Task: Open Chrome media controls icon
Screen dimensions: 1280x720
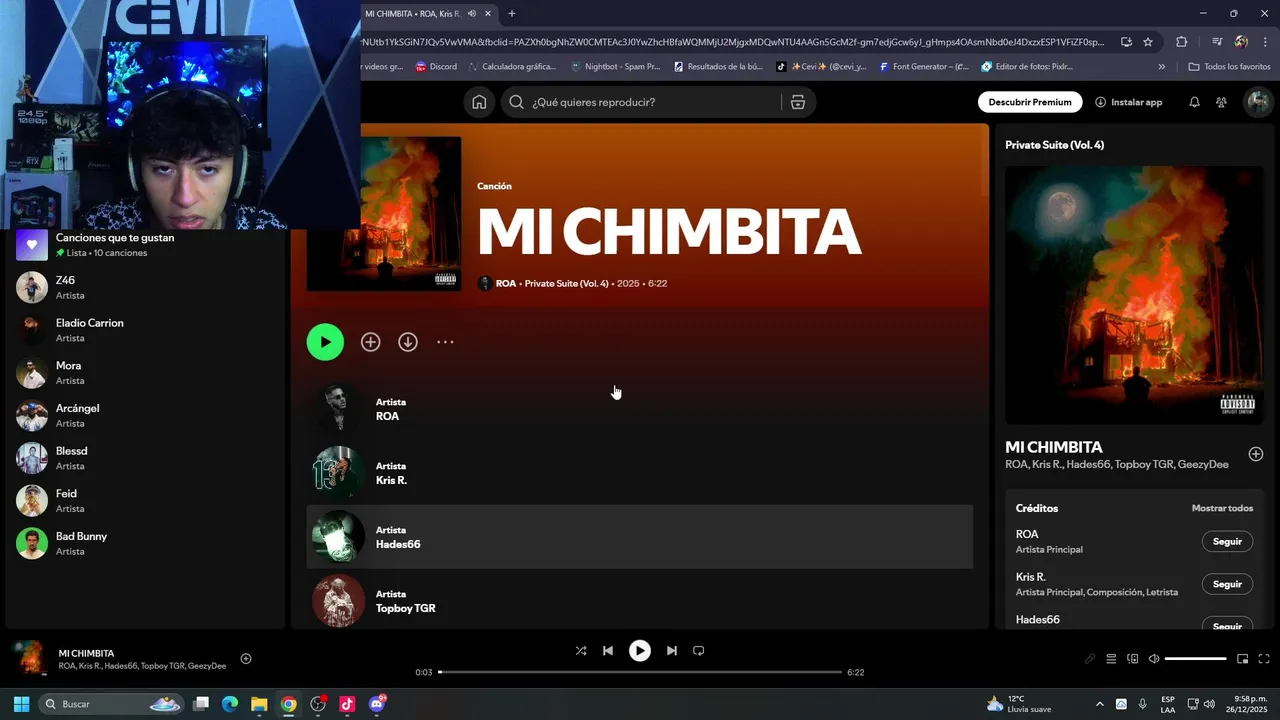Action: click(1217, 42)
